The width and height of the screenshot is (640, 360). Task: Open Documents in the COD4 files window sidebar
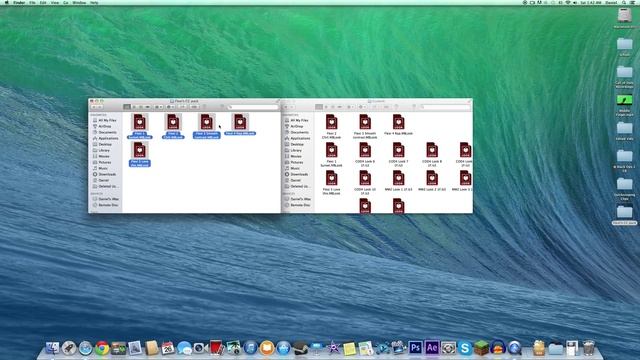pyautogui.click(x=296, y=132)
